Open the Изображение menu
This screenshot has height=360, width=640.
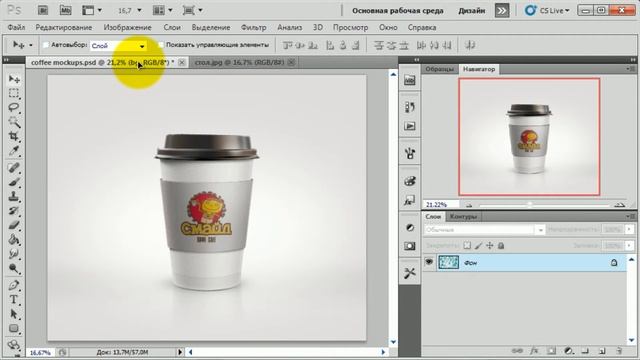tap(127, 27)
